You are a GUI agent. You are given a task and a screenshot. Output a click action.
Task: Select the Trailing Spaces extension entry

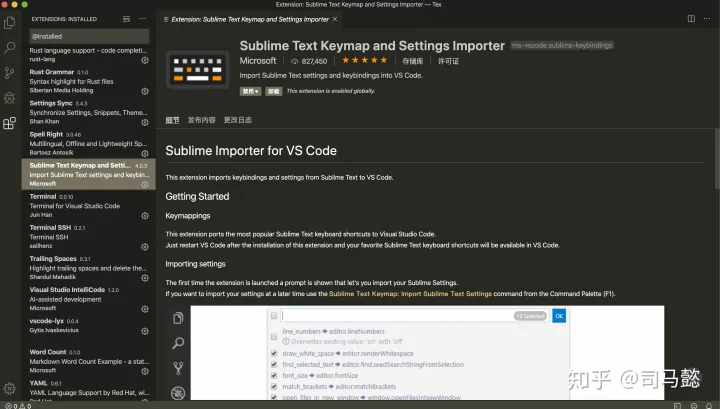[x=89, y=268]
